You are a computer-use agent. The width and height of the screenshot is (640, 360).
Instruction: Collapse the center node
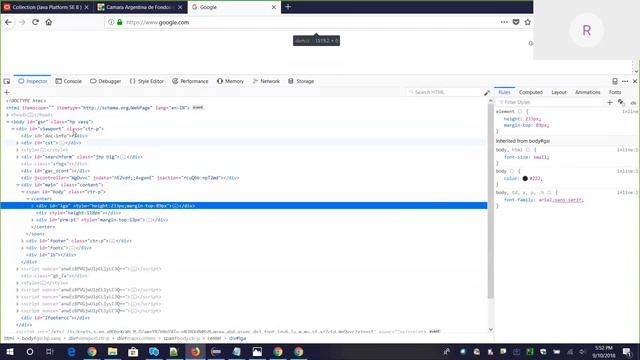tap(28, 199)
